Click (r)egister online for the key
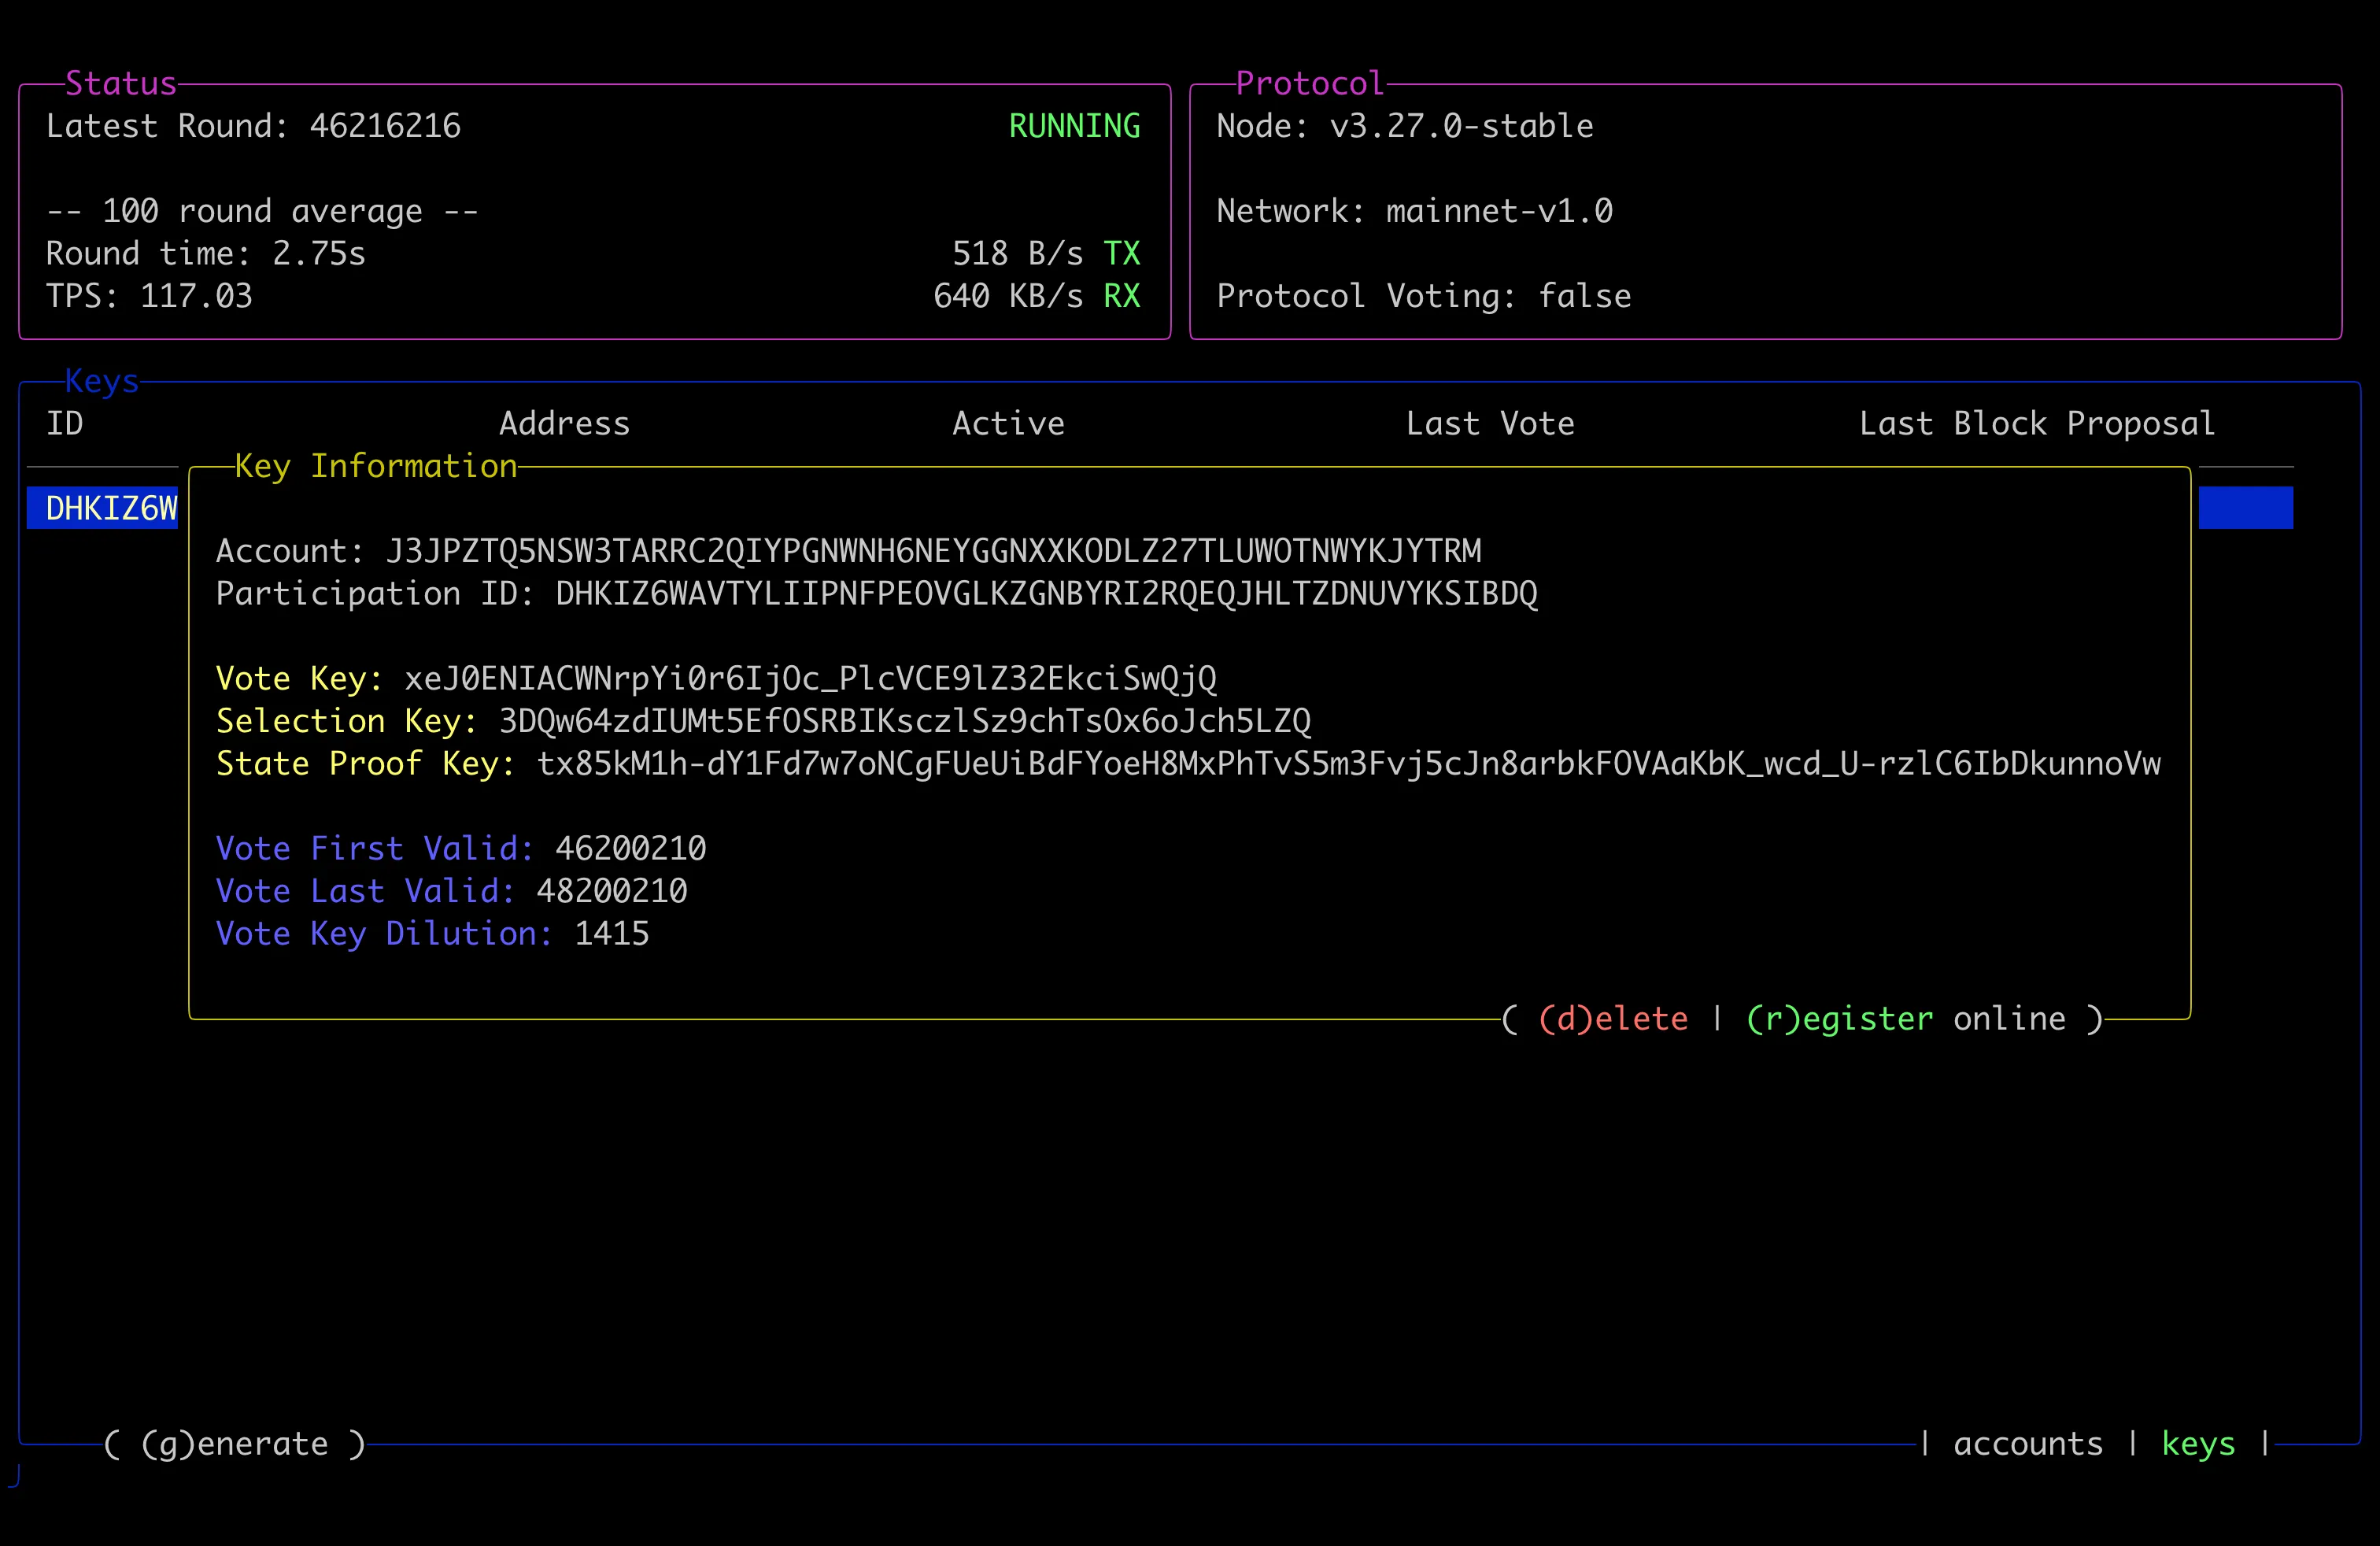Image resolution: width=2380 pixels, height=1546 pixels. (x=1838, y=1018)
